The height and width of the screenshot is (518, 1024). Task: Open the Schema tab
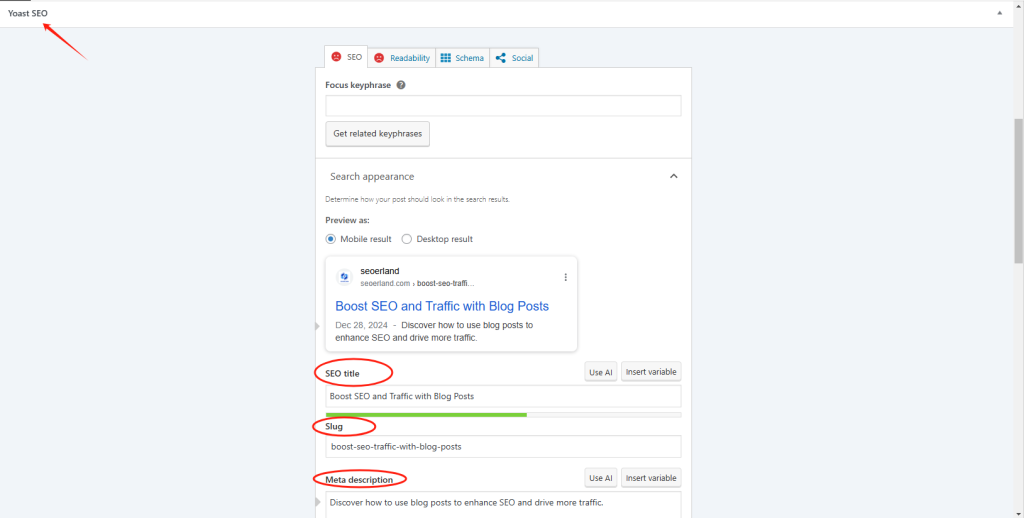point(462,58)
